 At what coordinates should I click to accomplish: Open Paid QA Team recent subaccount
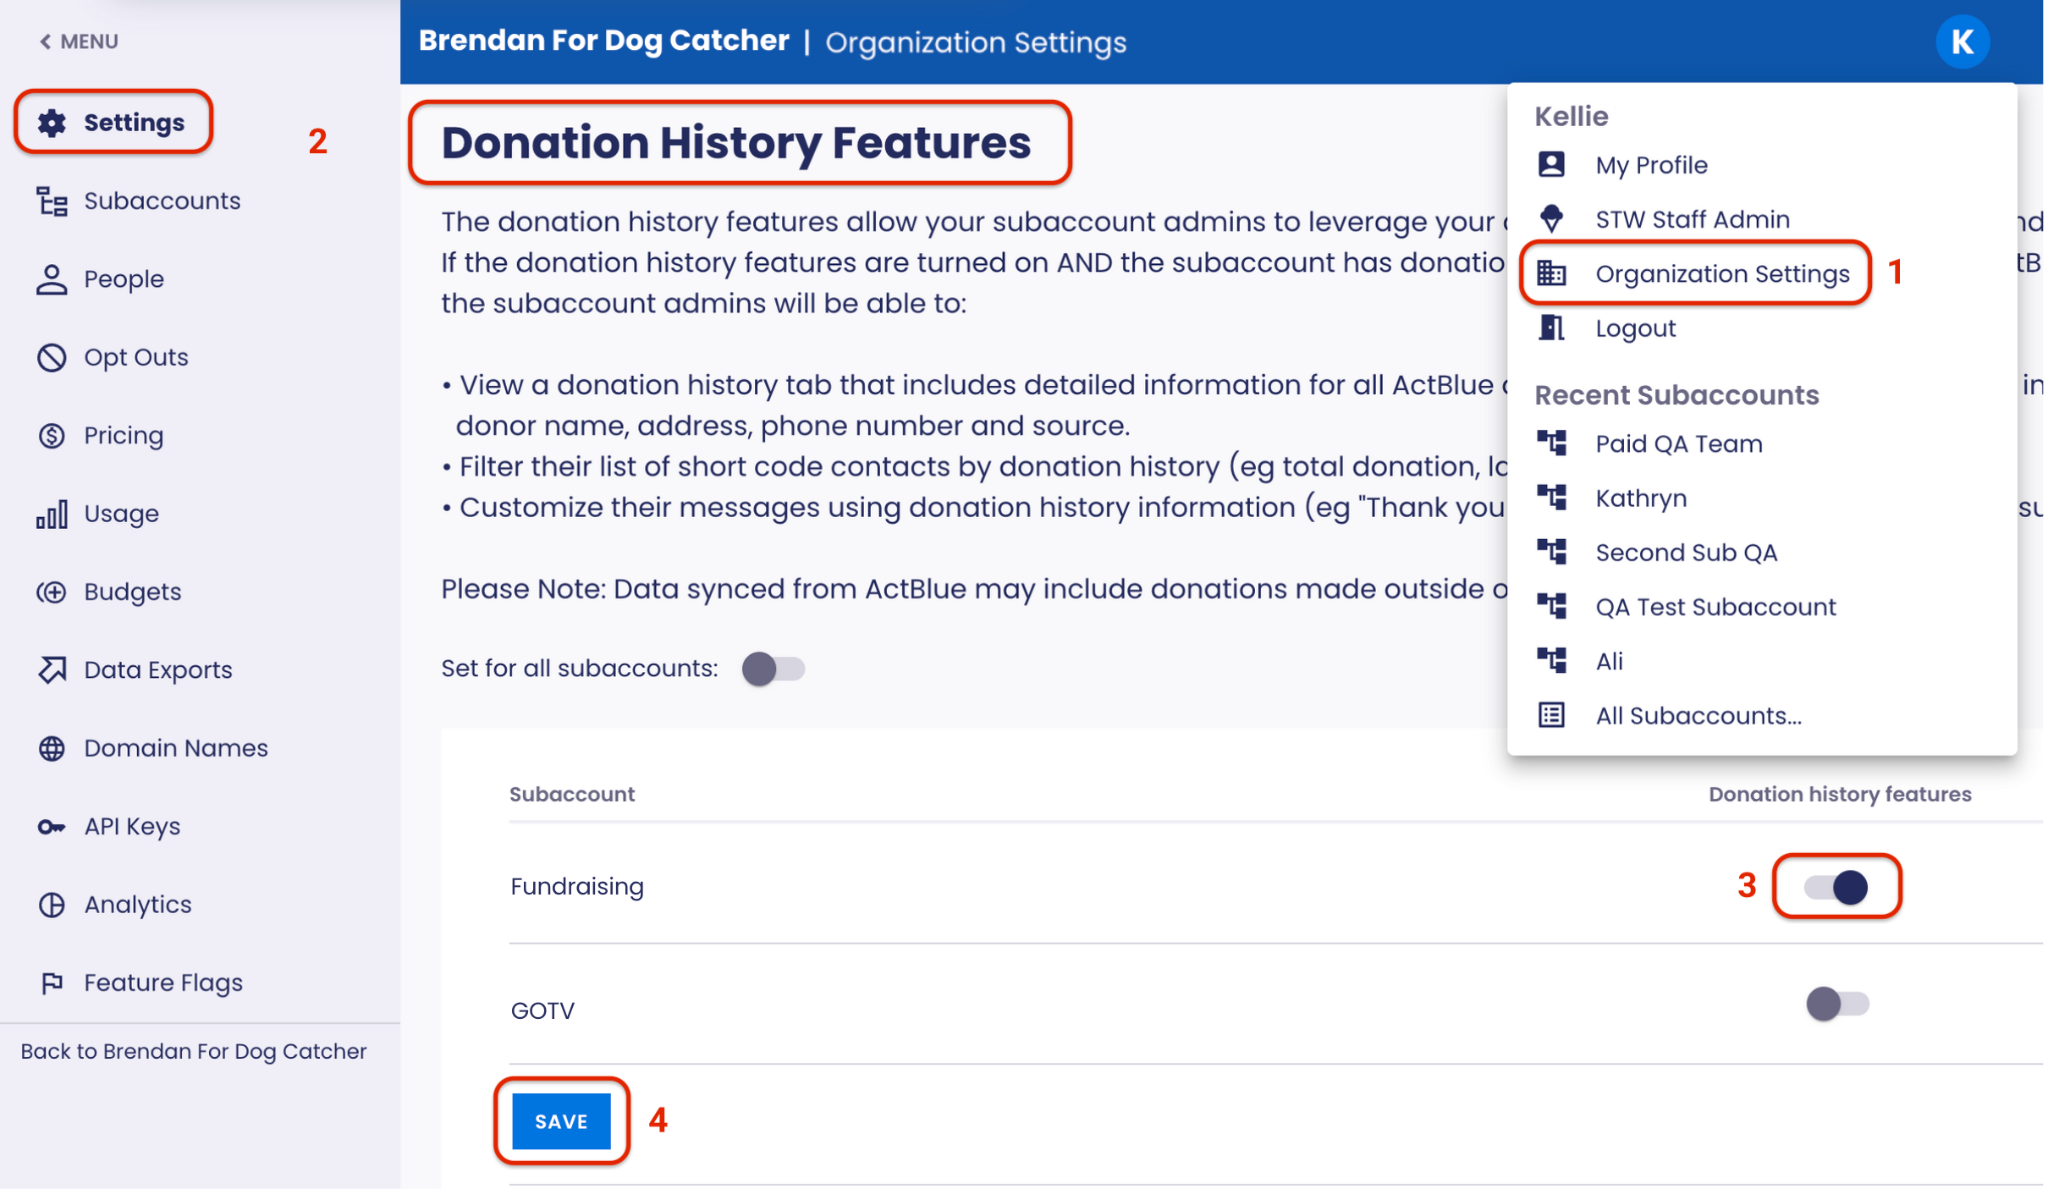[1678, 444]
